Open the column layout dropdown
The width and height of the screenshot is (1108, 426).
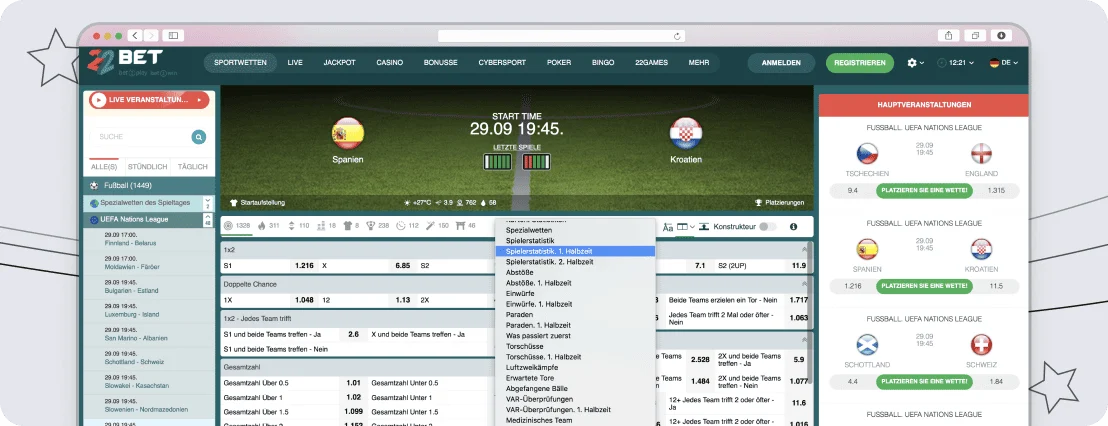(x=685, y=227)
